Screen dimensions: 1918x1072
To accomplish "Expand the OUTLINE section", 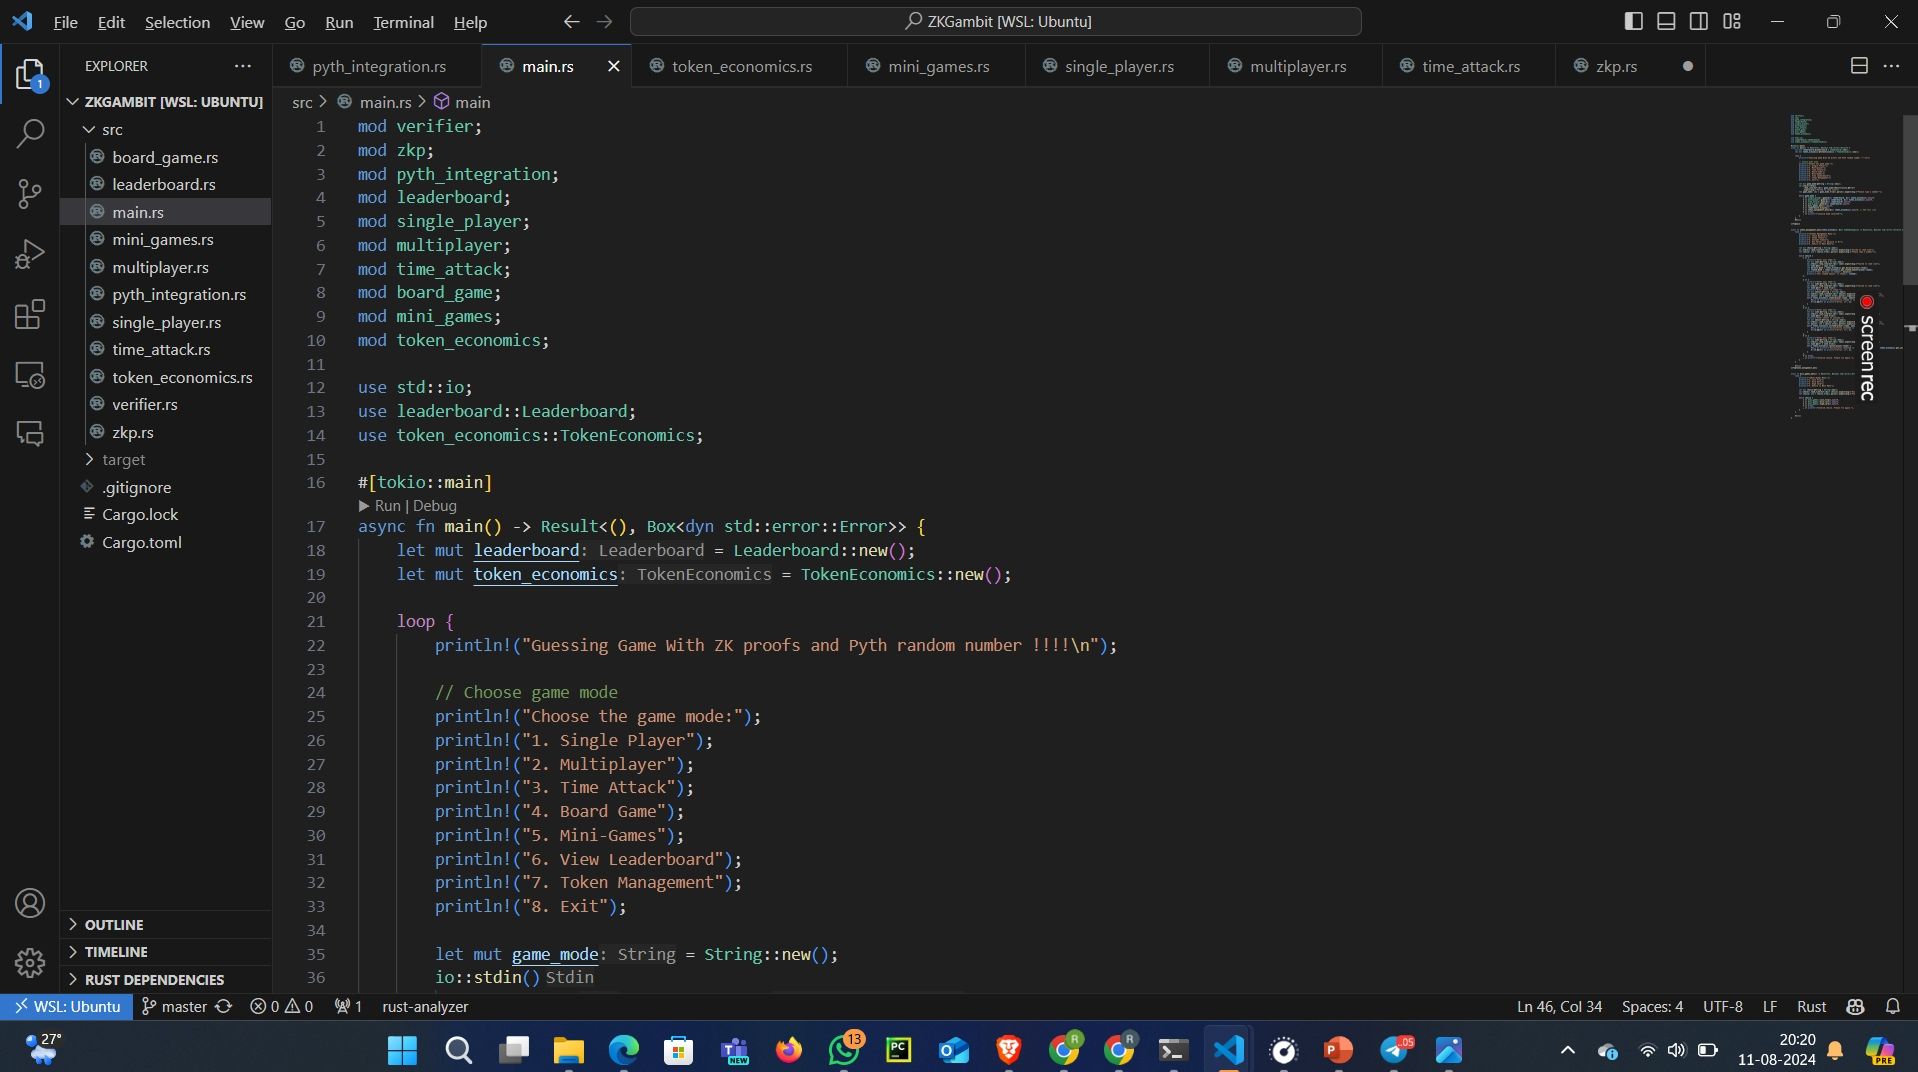I will click(166, 925).
